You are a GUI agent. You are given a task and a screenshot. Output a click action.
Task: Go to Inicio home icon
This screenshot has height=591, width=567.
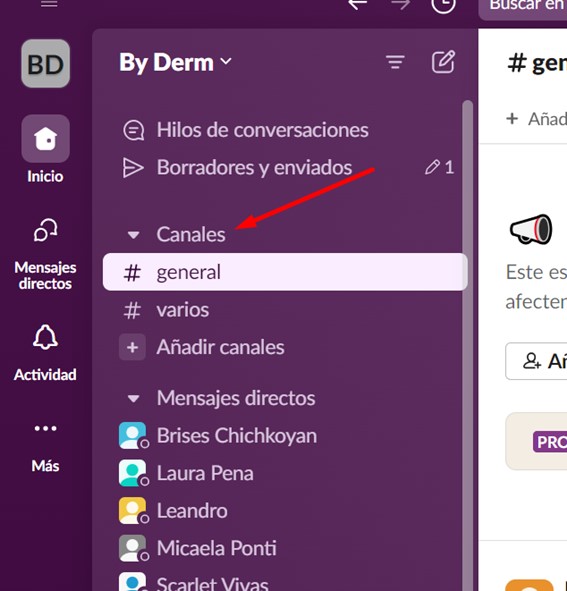[46, 139]
